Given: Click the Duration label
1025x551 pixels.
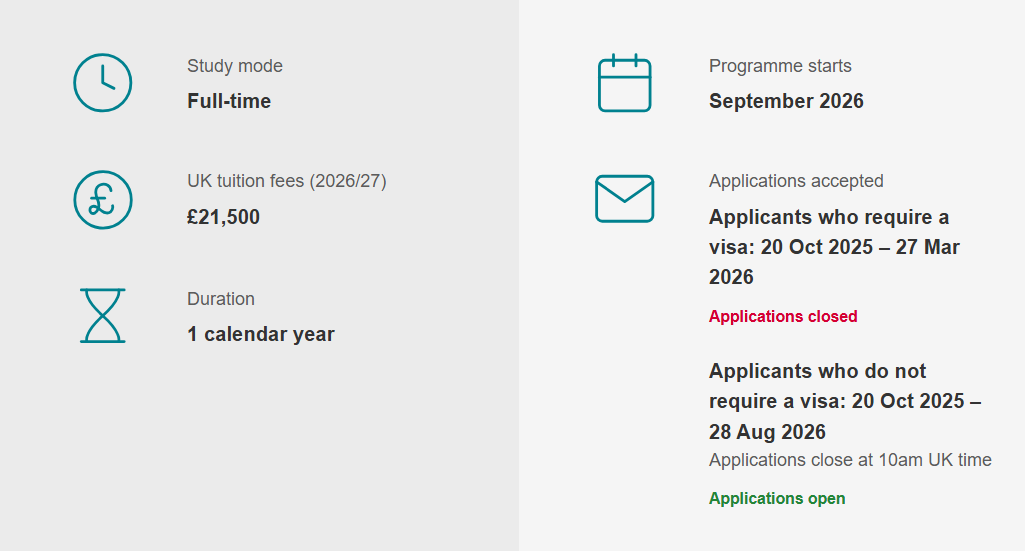Looking at the screenshot, I should pos(221,299).
